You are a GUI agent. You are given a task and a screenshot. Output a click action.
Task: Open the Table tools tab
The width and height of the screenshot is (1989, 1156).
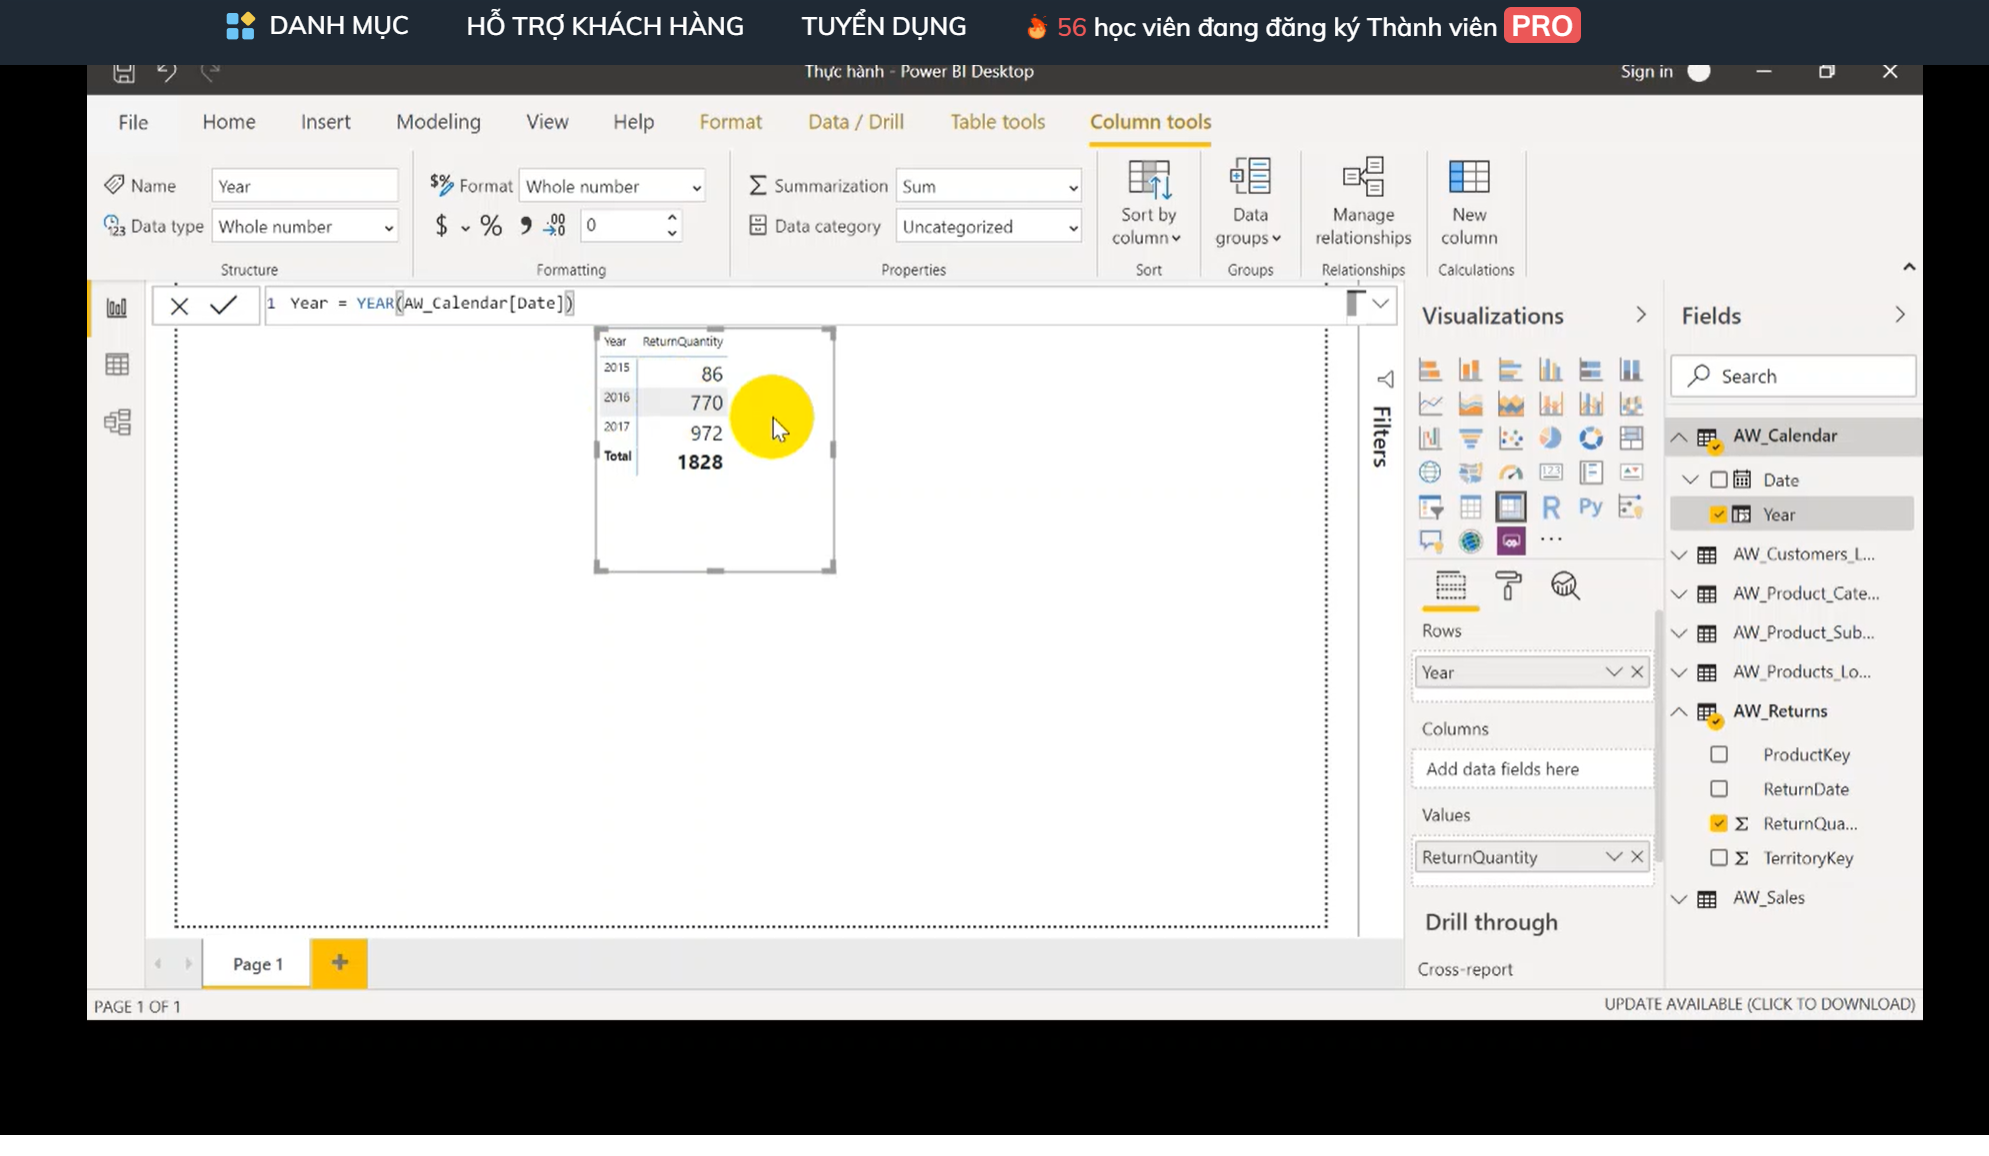[x=997, y=122]
